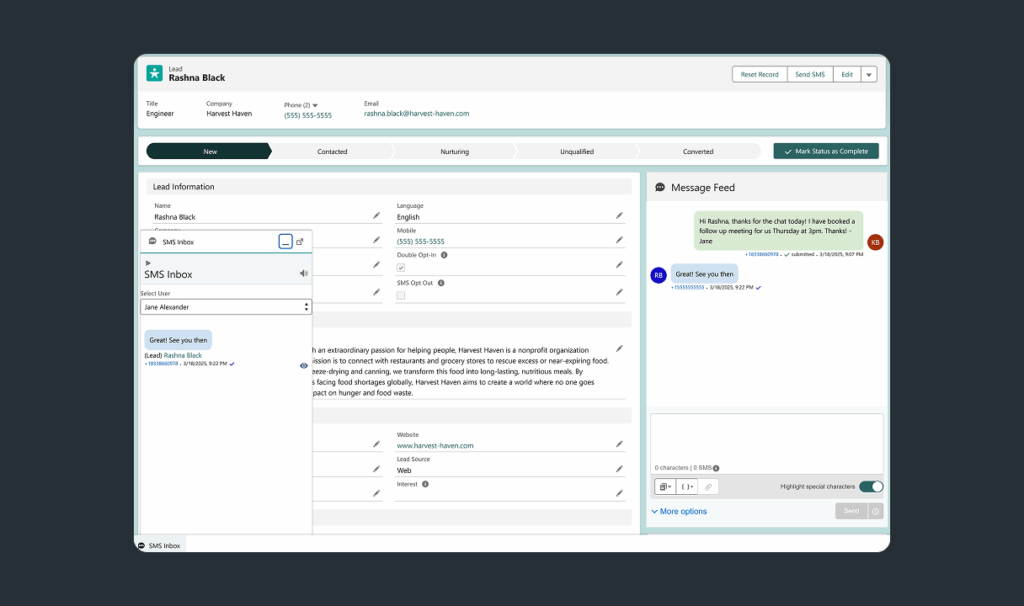
Task: Click the pencil edit icon beside Language
Action: tap(619, 215)
